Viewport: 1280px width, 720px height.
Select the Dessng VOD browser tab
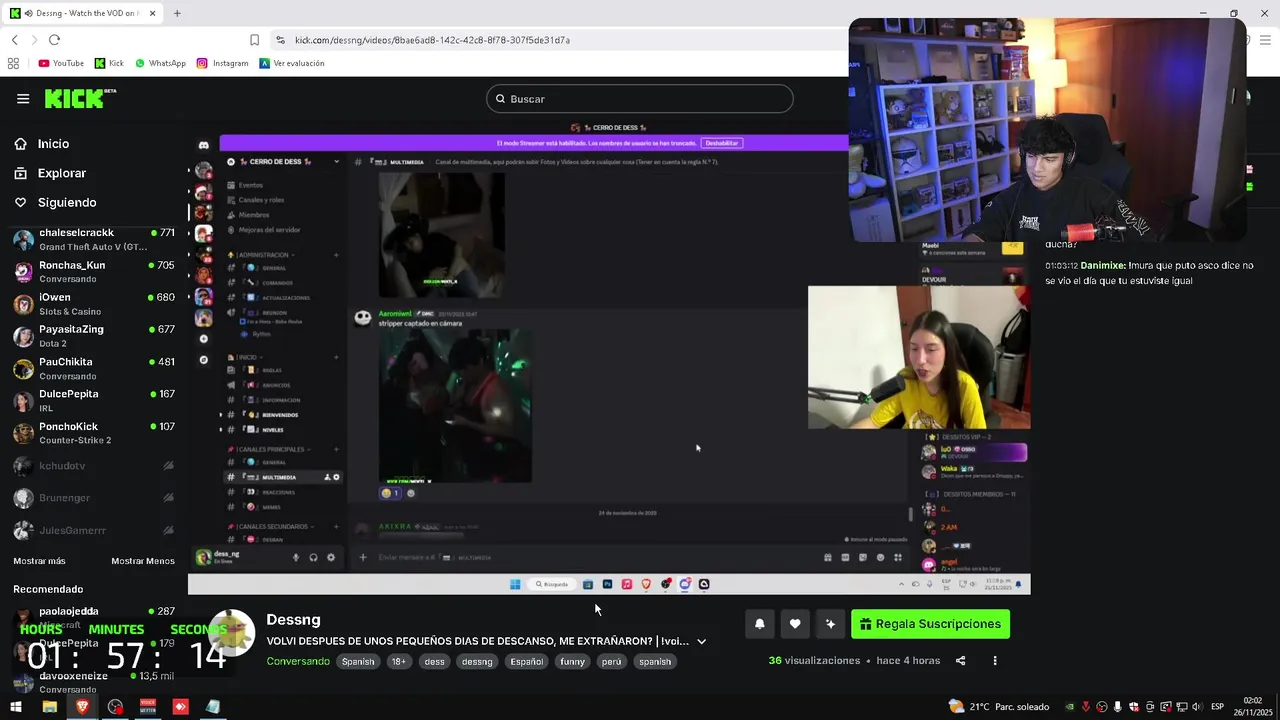[84, 13]
